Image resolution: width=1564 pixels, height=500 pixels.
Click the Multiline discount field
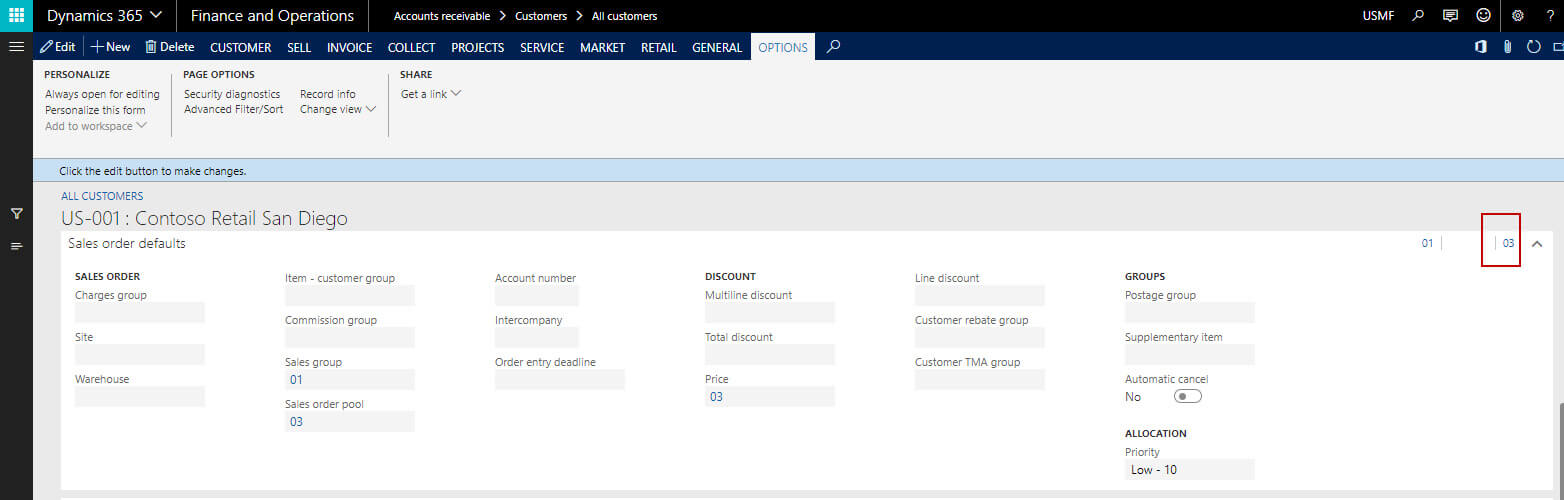tap(770, 312)
